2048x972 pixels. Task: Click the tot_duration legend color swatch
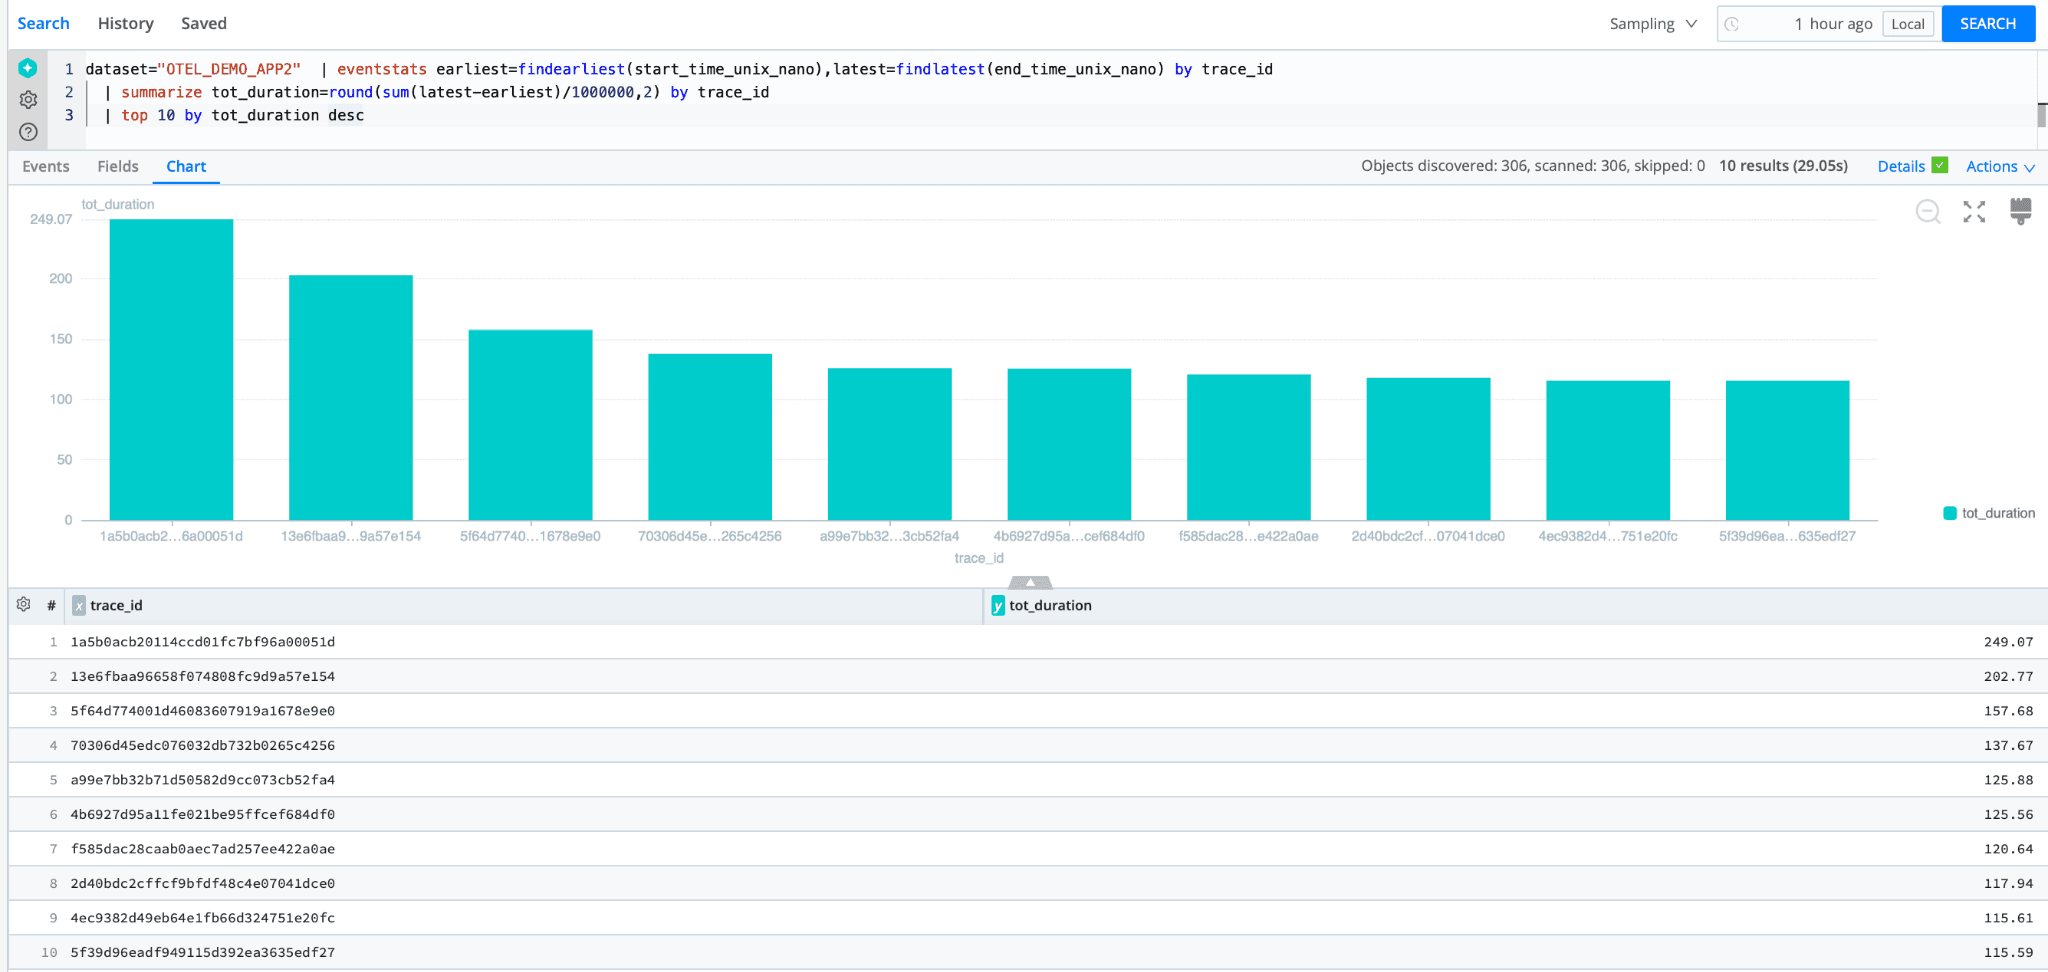coord(1949,513)
